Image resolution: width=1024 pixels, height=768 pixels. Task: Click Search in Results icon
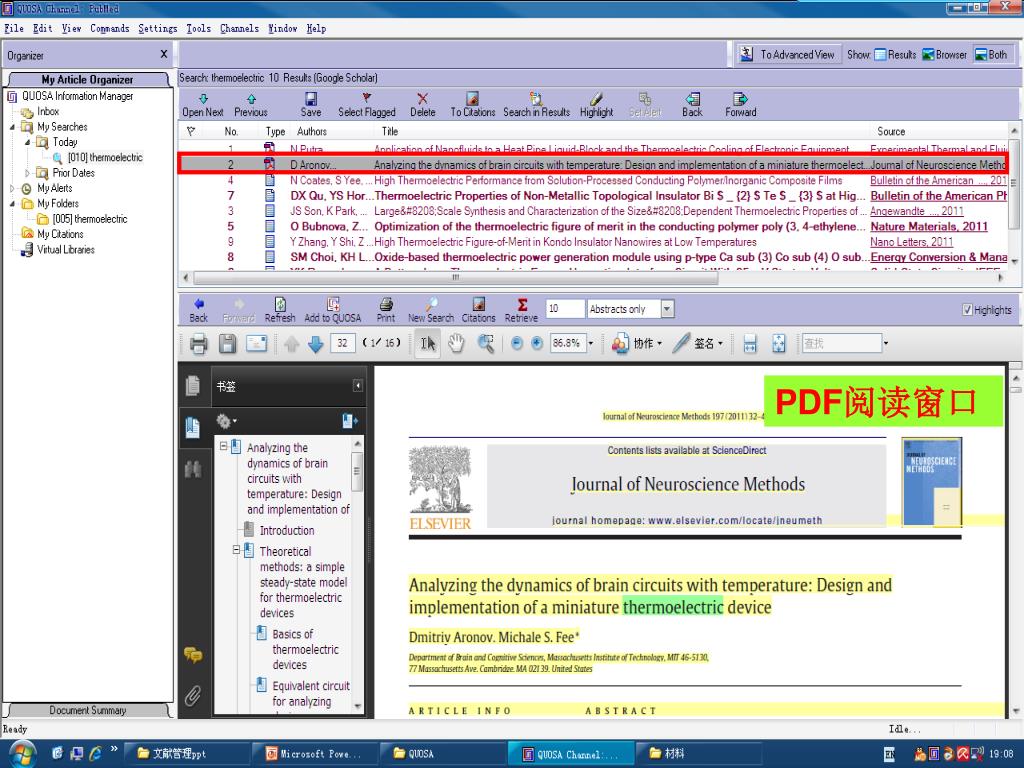[536, 99]
